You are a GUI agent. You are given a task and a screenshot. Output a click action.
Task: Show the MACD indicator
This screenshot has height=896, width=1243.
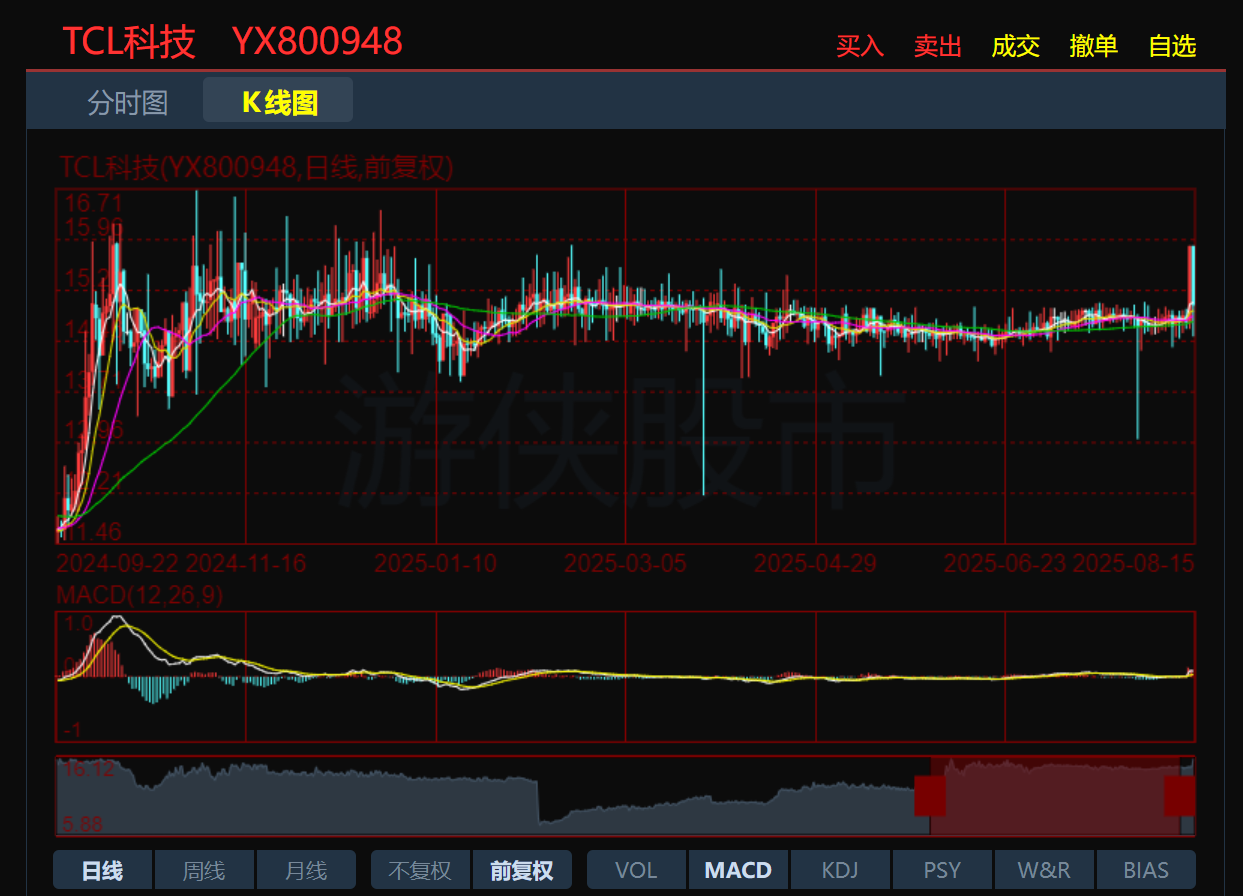point(738,870)
